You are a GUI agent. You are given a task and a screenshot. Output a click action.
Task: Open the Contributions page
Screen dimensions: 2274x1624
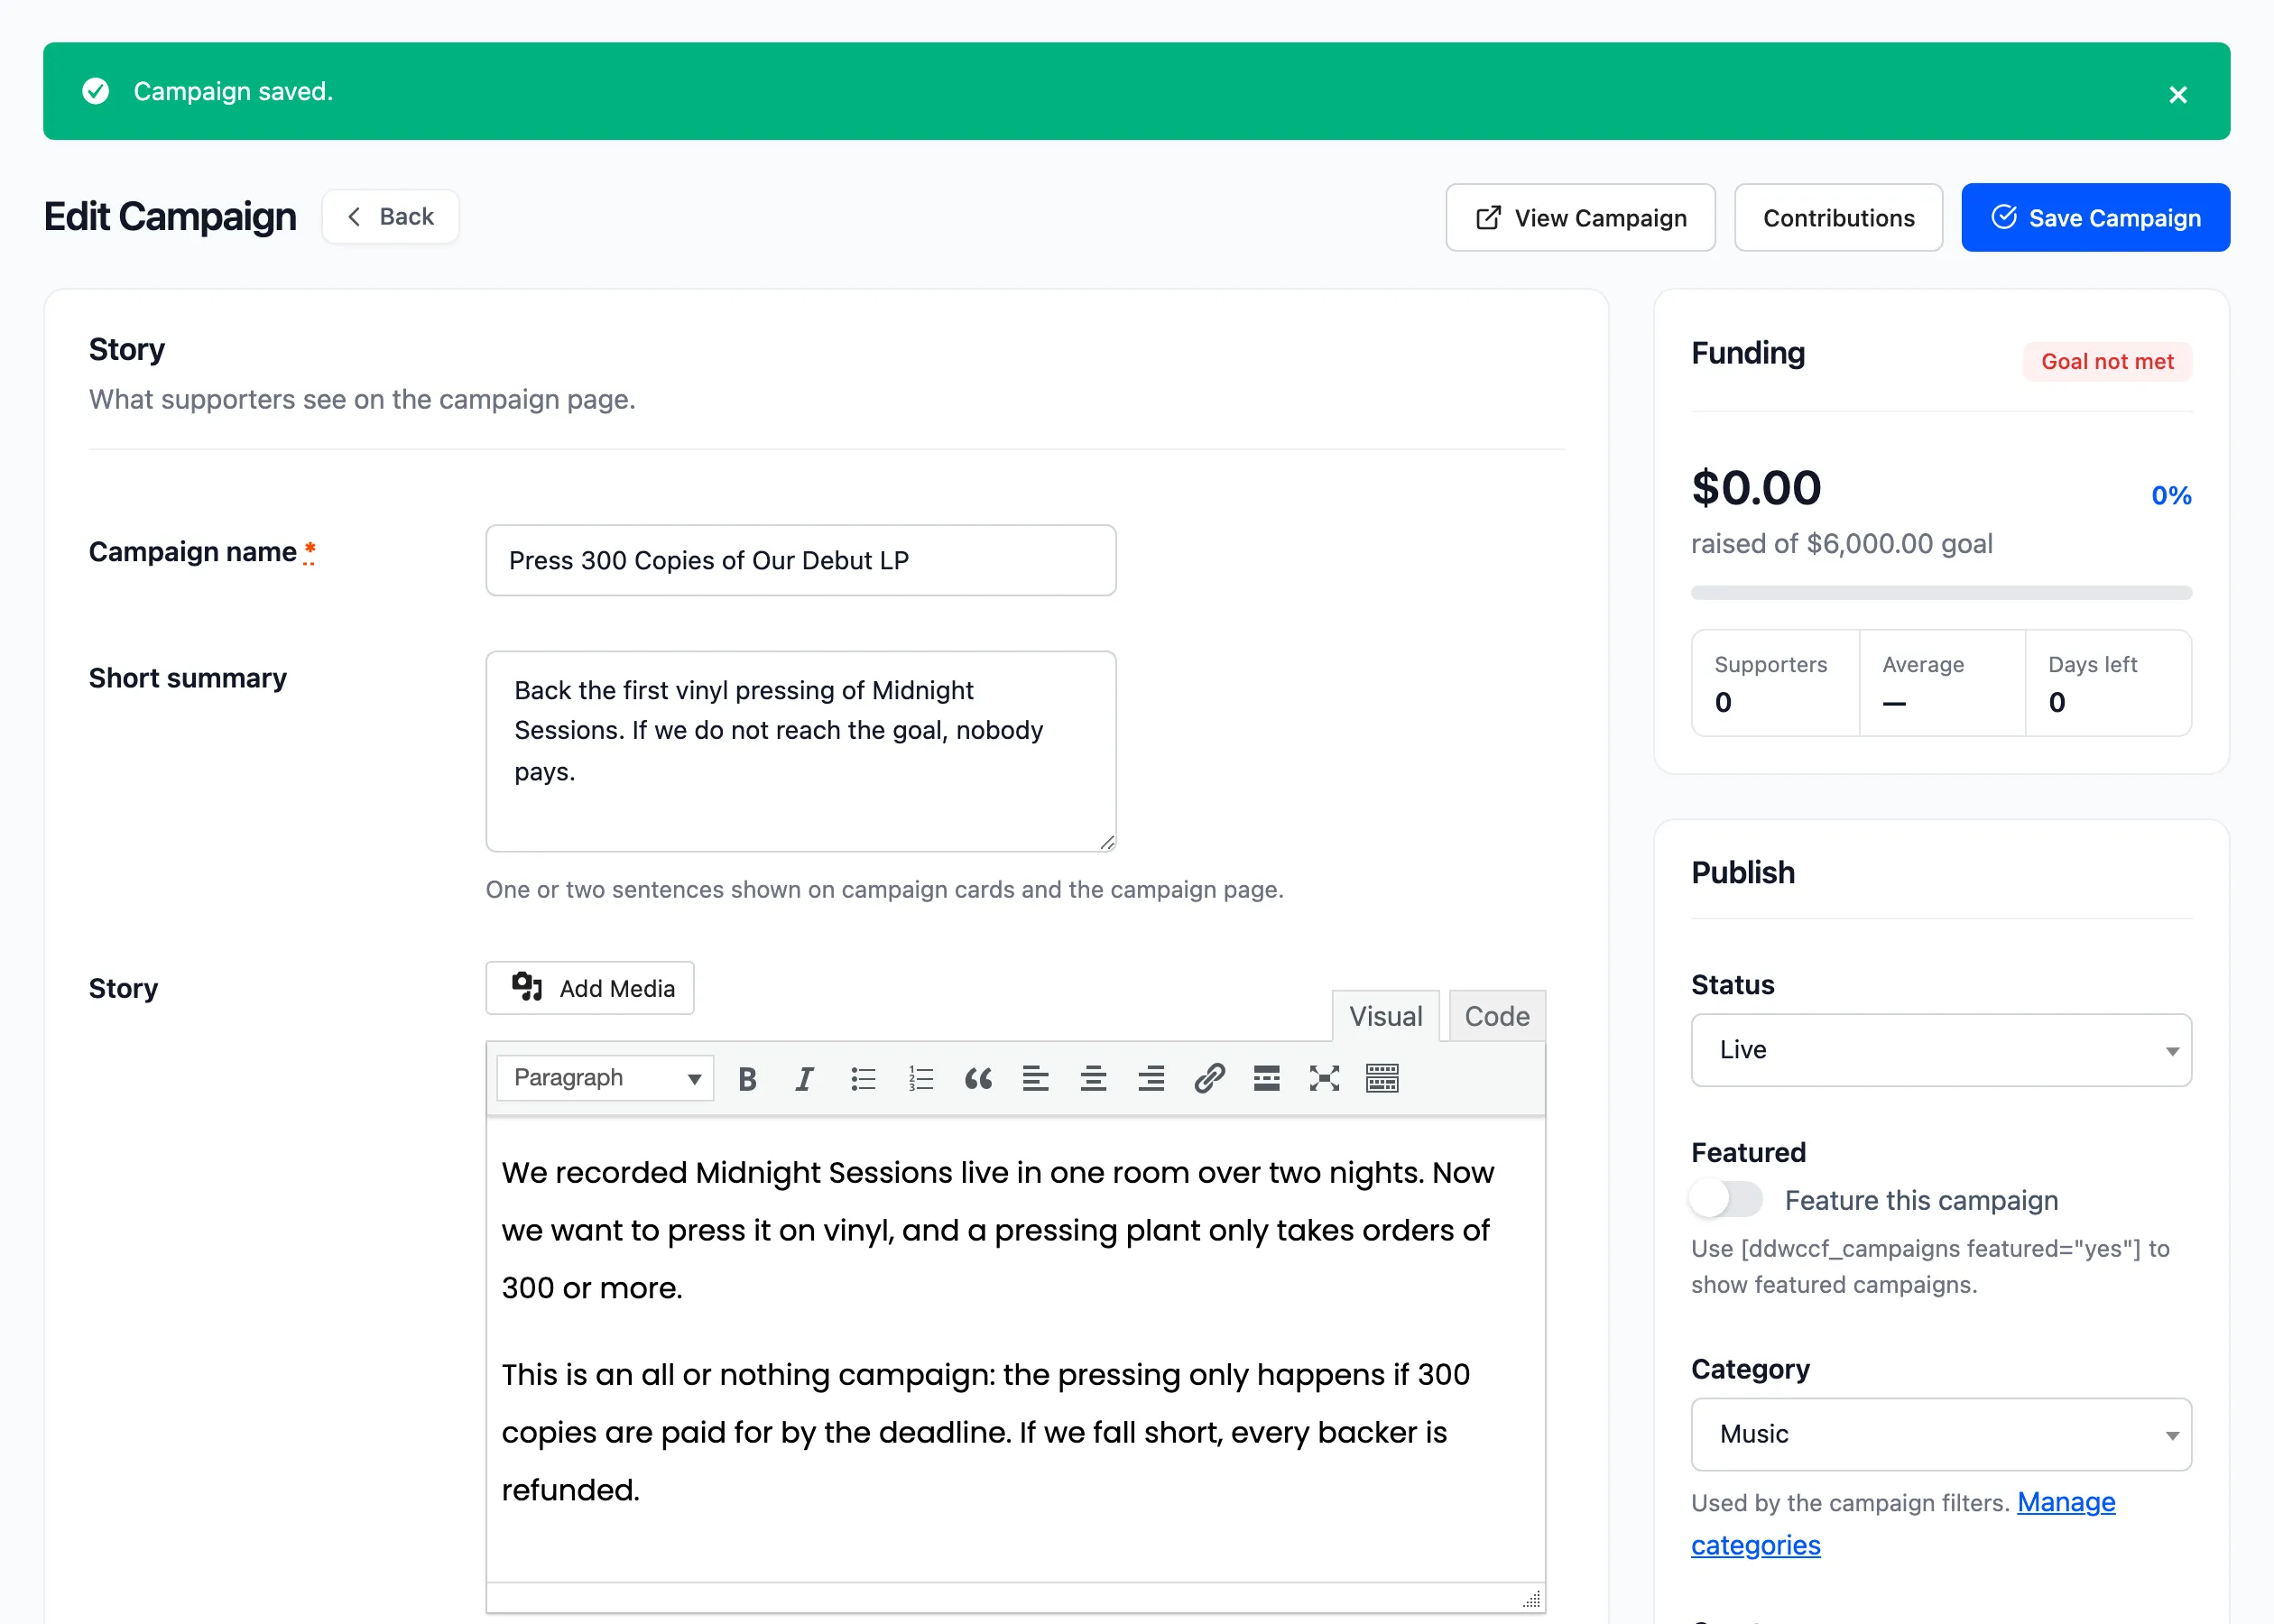[1838, 217]
